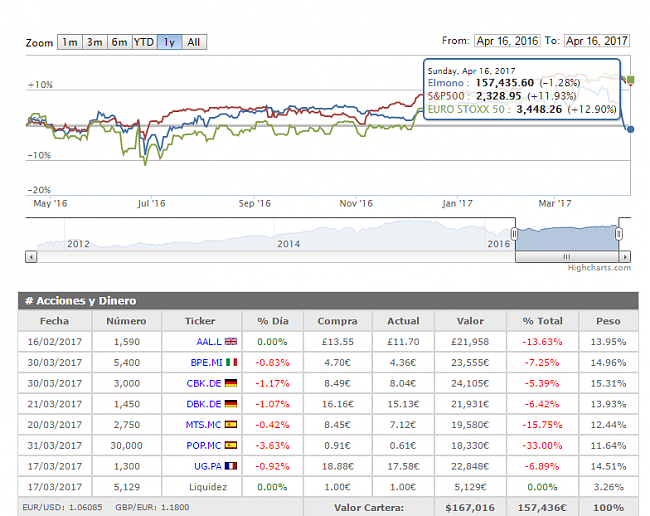
Task: Click the -13.63% total for AAL.L
Action: pos(542,342)
